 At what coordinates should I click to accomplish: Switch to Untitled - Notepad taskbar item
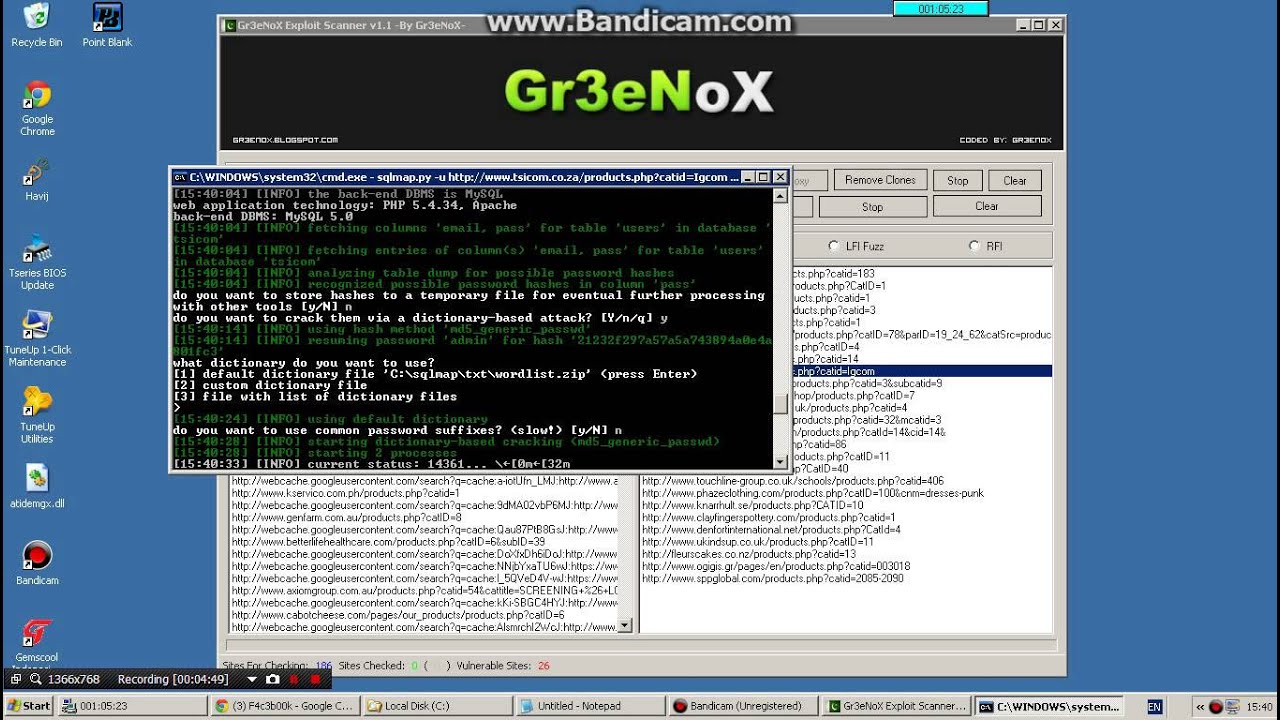[x=591, y=706]
